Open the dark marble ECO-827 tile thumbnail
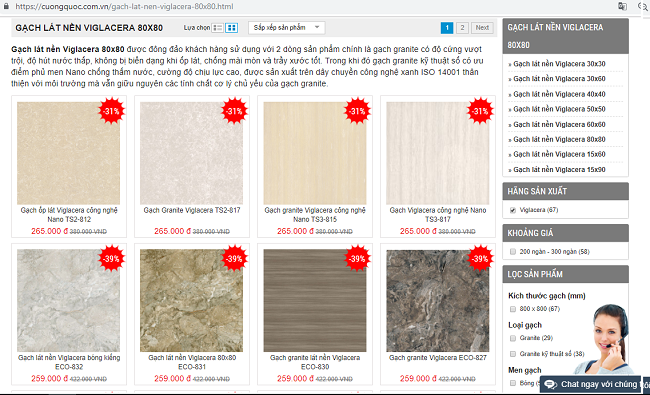The image size is (650, 395). click(438, 300)
